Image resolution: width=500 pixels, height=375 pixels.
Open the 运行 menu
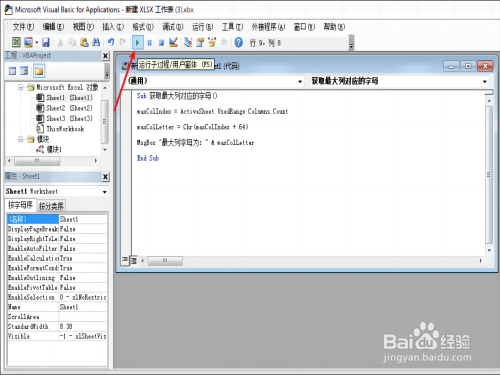pos(202,27)
